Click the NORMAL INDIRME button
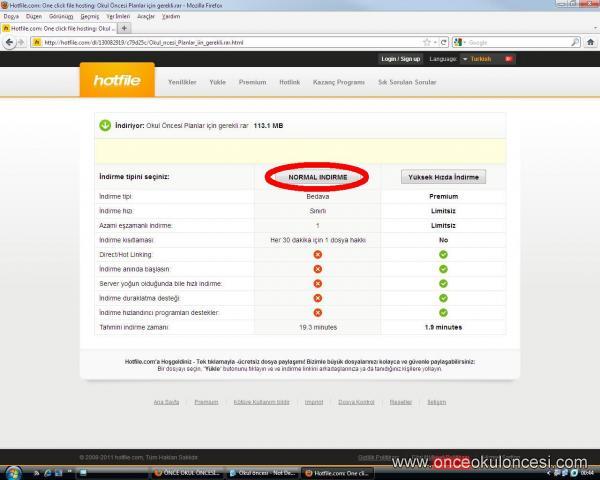 coord(316,177)
